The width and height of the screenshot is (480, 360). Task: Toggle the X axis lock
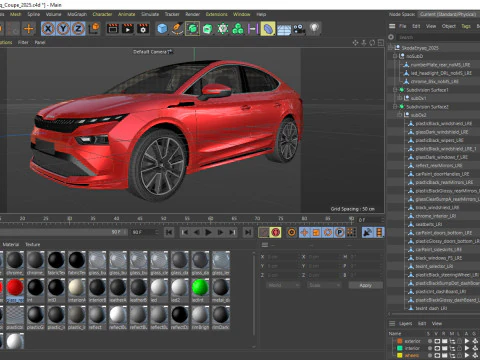tap(48, 29)
